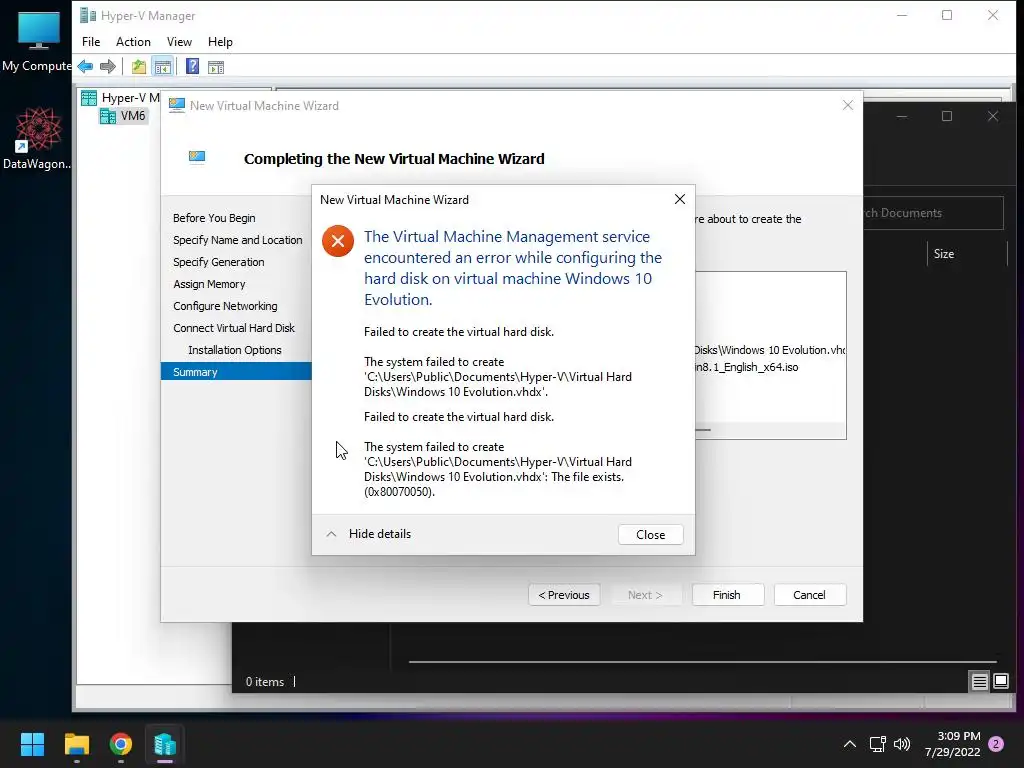Viewport: 1024px width, 768px height.
Task: Select the Summary wizard step
Action: [236, 372]
